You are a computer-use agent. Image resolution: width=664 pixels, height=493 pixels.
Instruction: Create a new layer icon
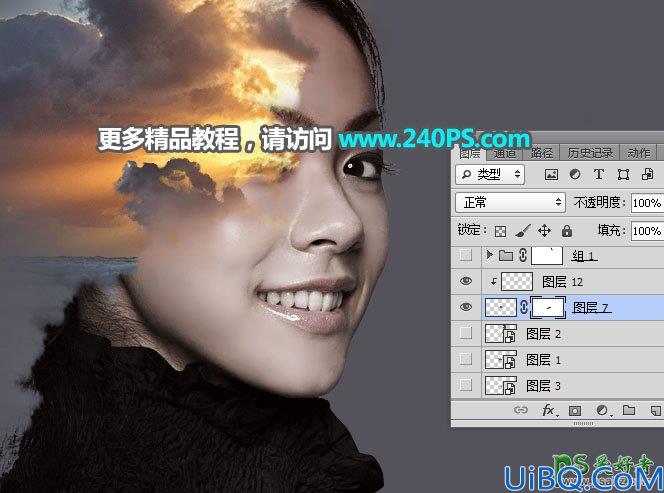point(656,410)
